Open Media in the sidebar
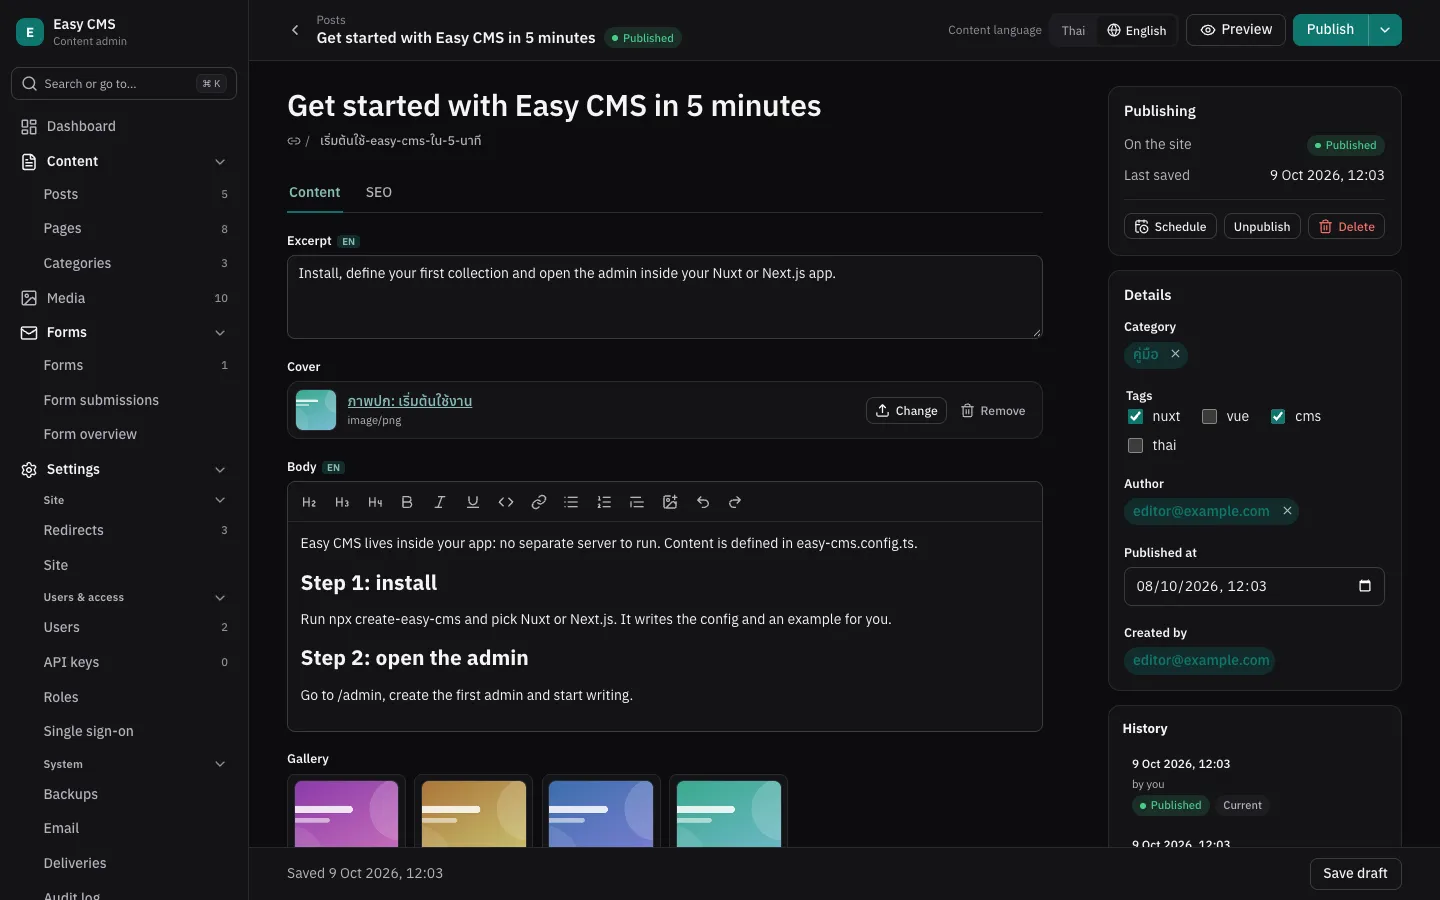1440x900 pixels. [124, 298]
